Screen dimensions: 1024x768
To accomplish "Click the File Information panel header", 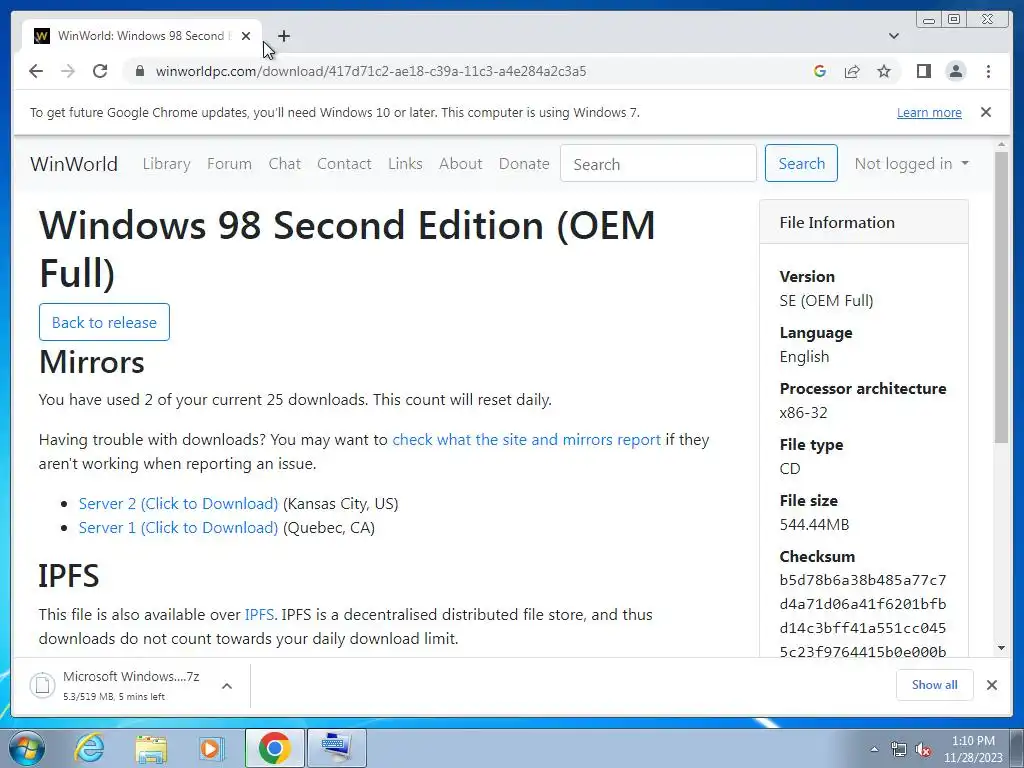I will [x=863, y=222].
